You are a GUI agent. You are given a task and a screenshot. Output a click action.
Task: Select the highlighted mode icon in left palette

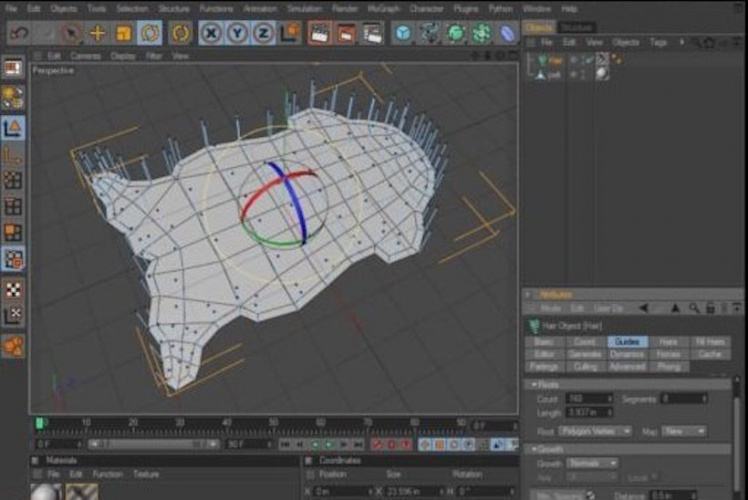tap(13, 259)
